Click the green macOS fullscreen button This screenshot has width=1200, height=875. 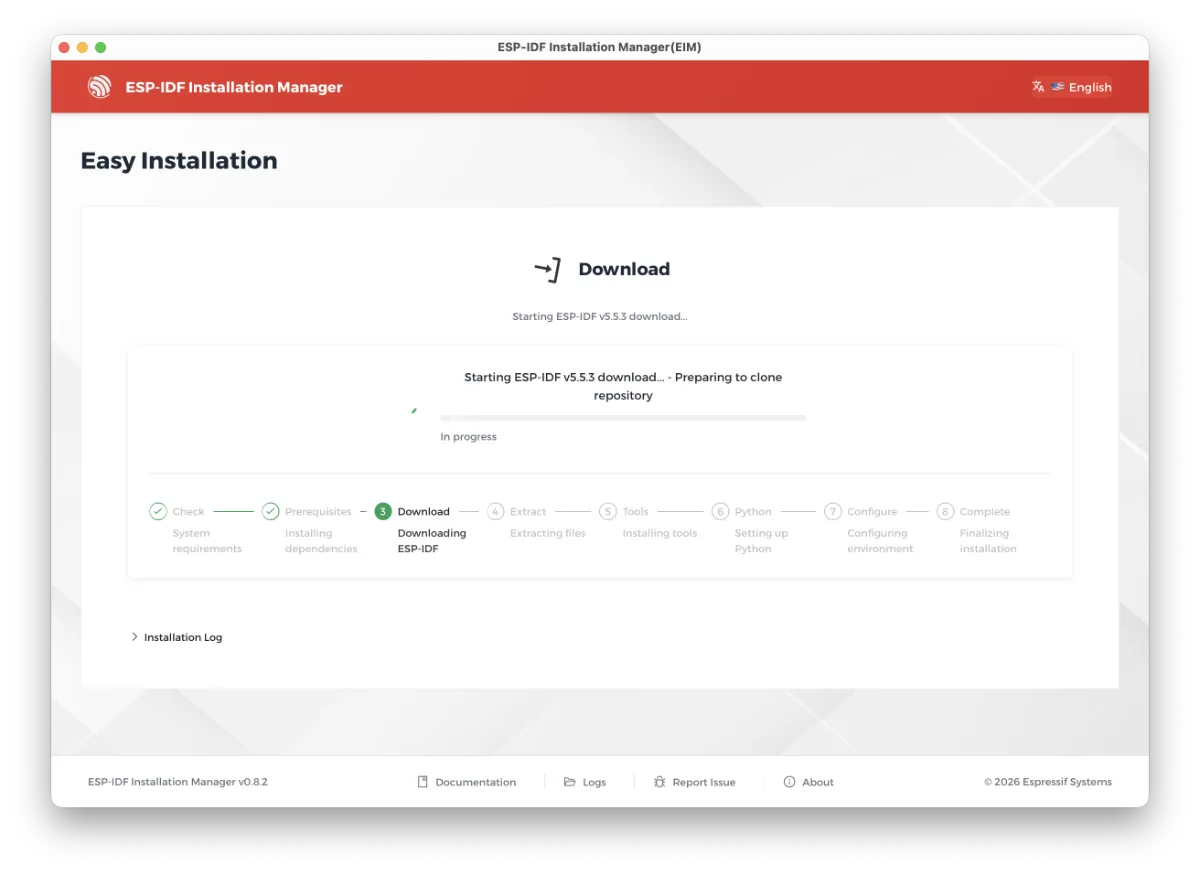pyautogui.click(x=100, y=47)
